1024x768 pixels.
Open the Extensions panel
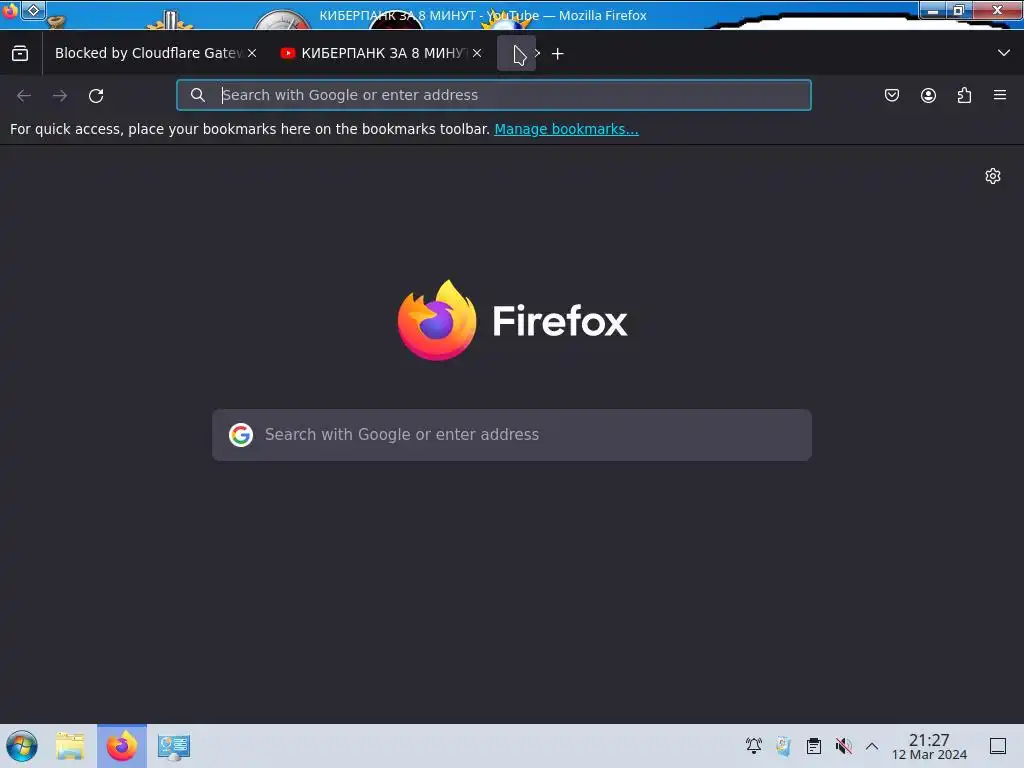click(964, 96)
